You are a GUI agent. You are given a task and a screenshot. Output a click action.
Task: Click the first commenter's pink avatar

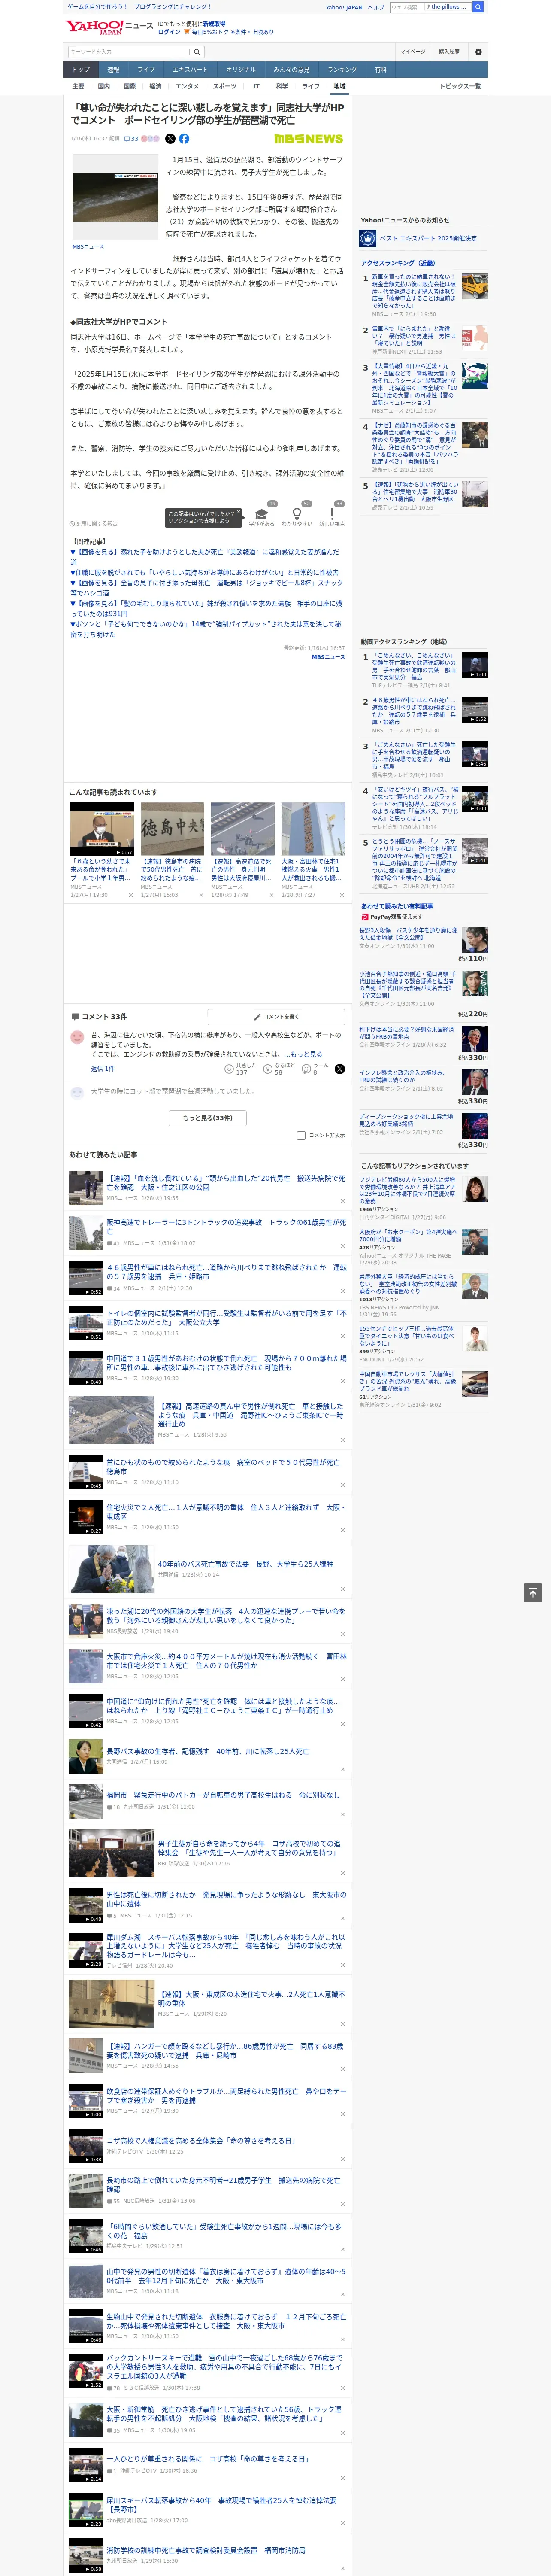[x=77, y=1037]
